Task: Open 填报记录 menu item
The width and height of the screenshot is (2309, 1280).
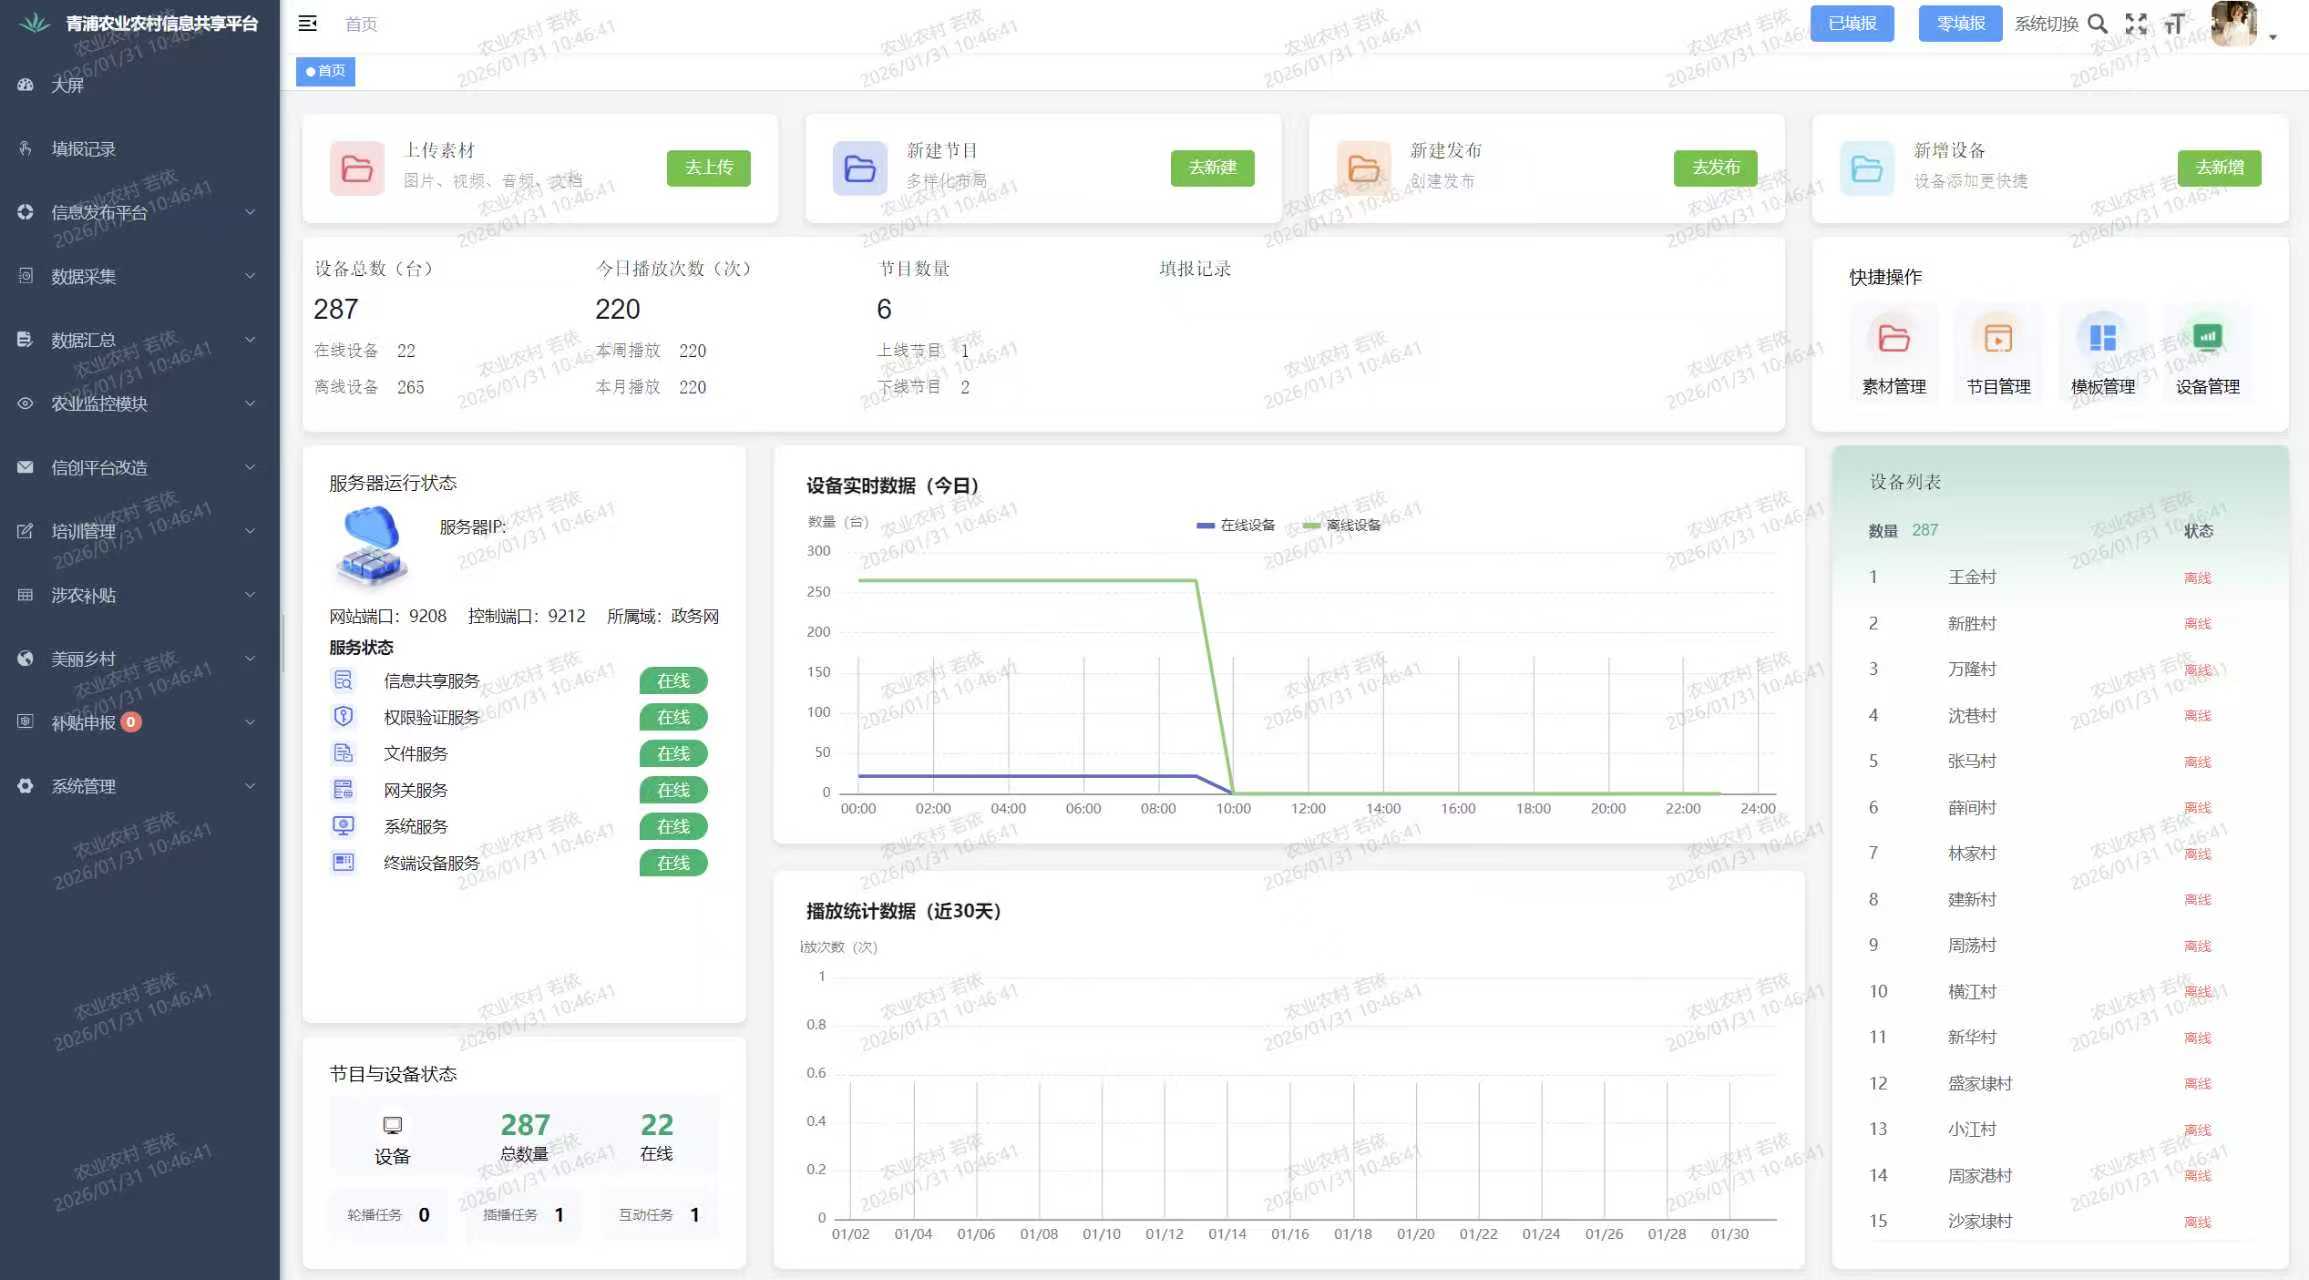Action: tap(84, 149)
